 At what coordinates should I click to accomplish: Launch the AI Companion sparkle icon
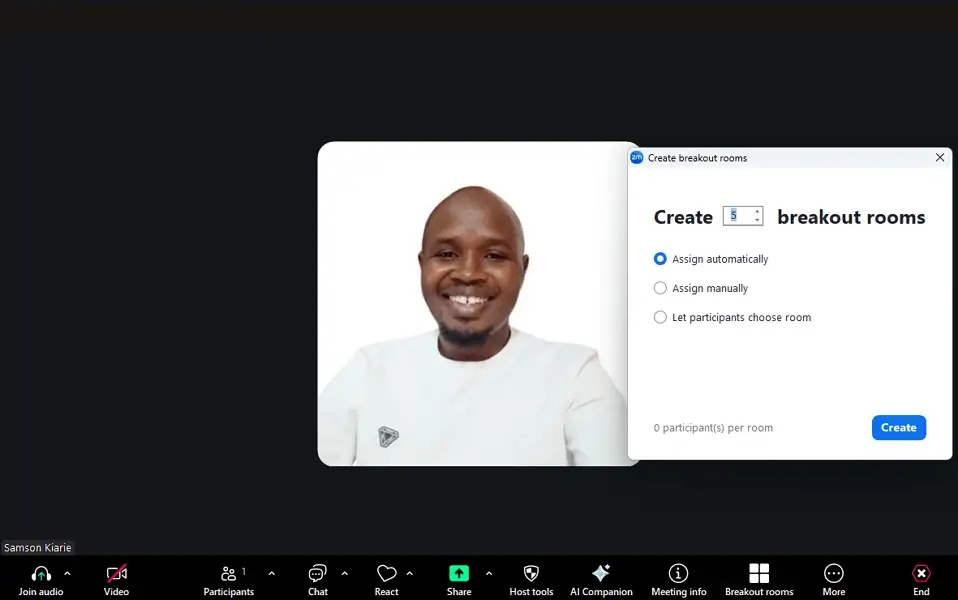point(601,574)
